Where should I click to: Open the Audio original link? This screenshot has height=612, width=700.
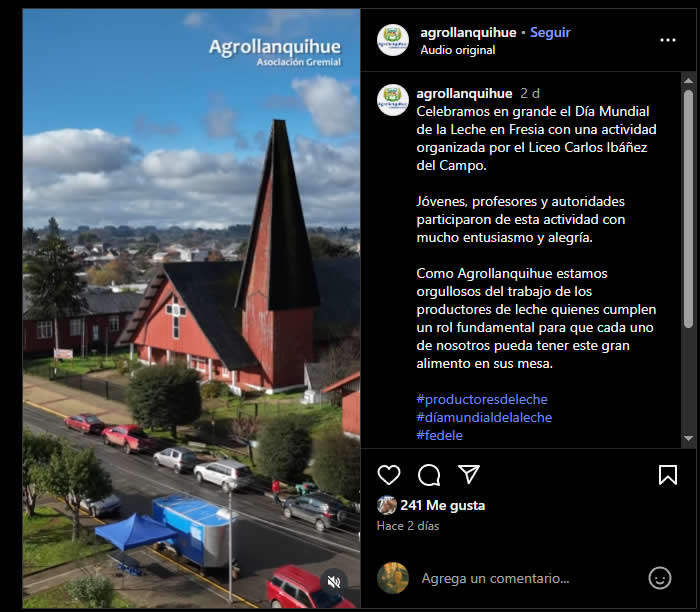click(x=458, y=50)
